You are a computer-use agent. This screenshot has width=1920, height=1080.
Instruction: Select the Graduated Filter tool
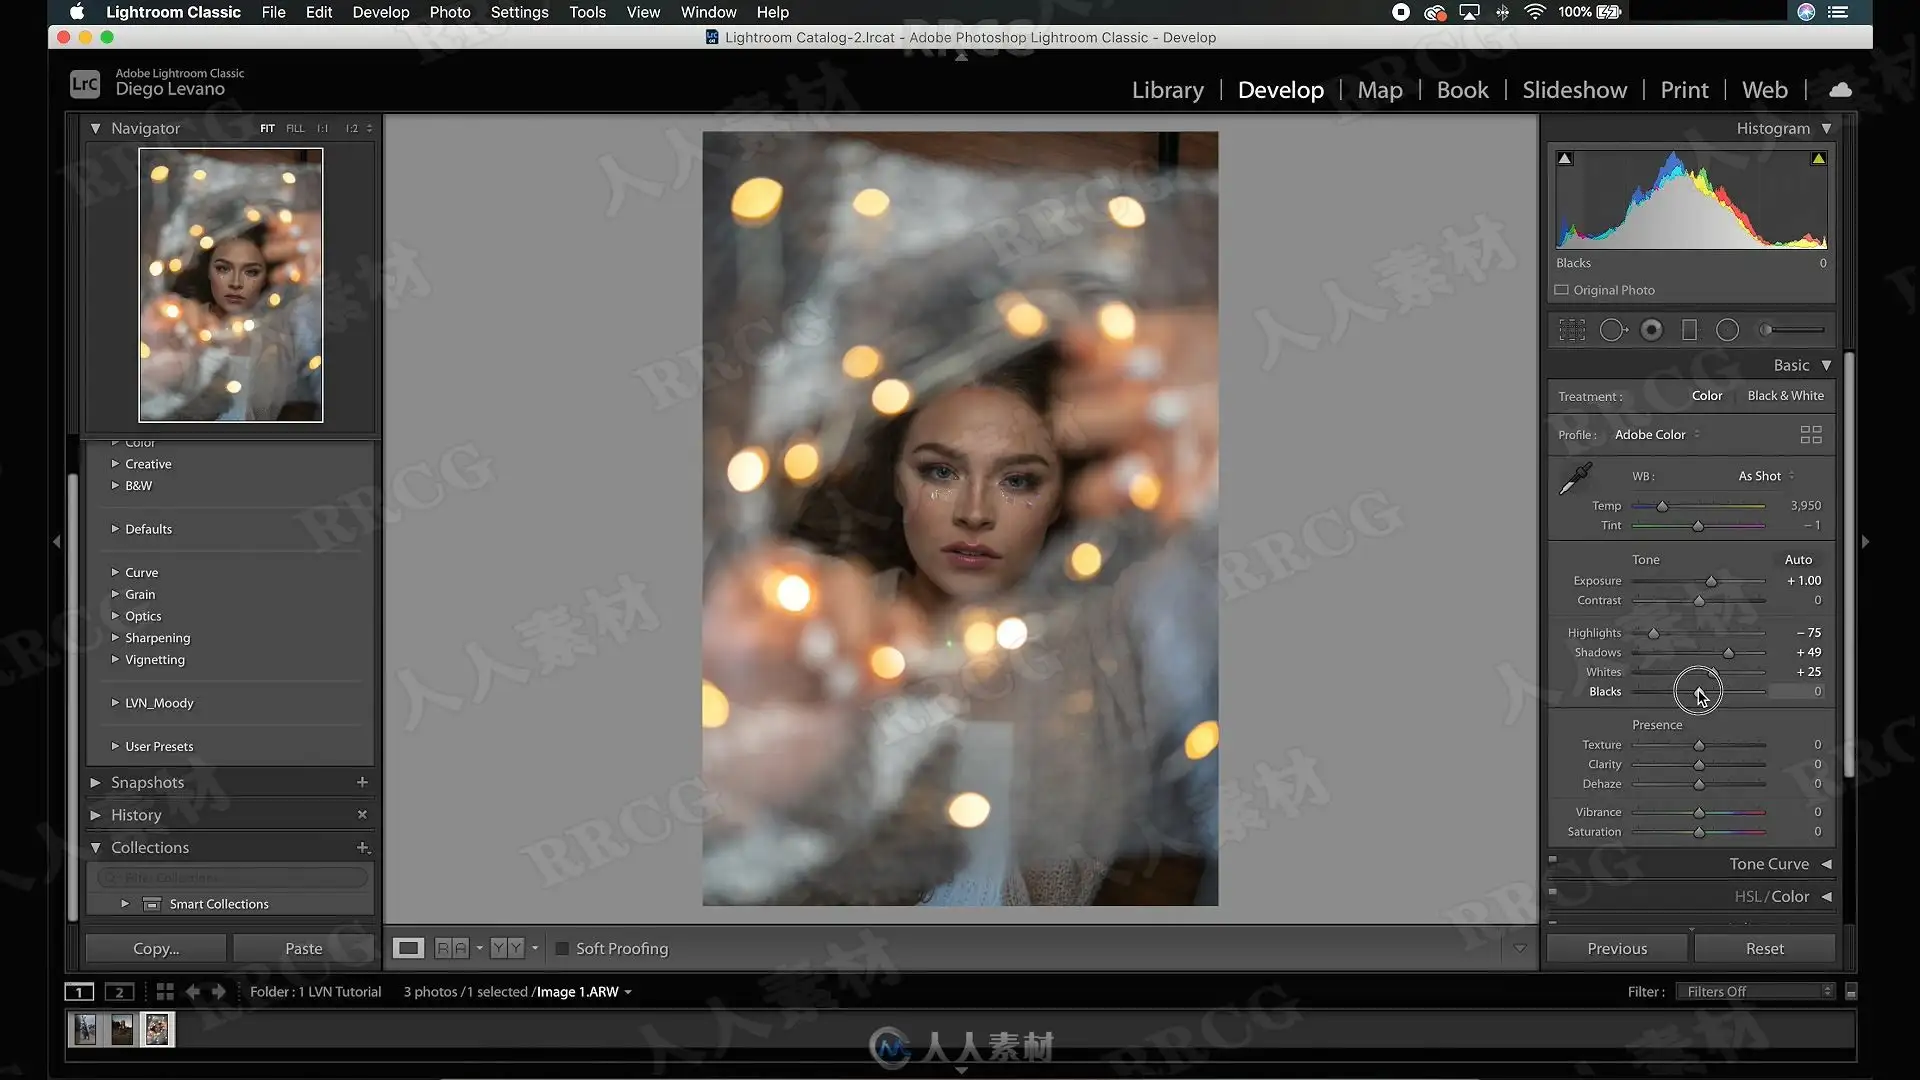point(1689,330)
